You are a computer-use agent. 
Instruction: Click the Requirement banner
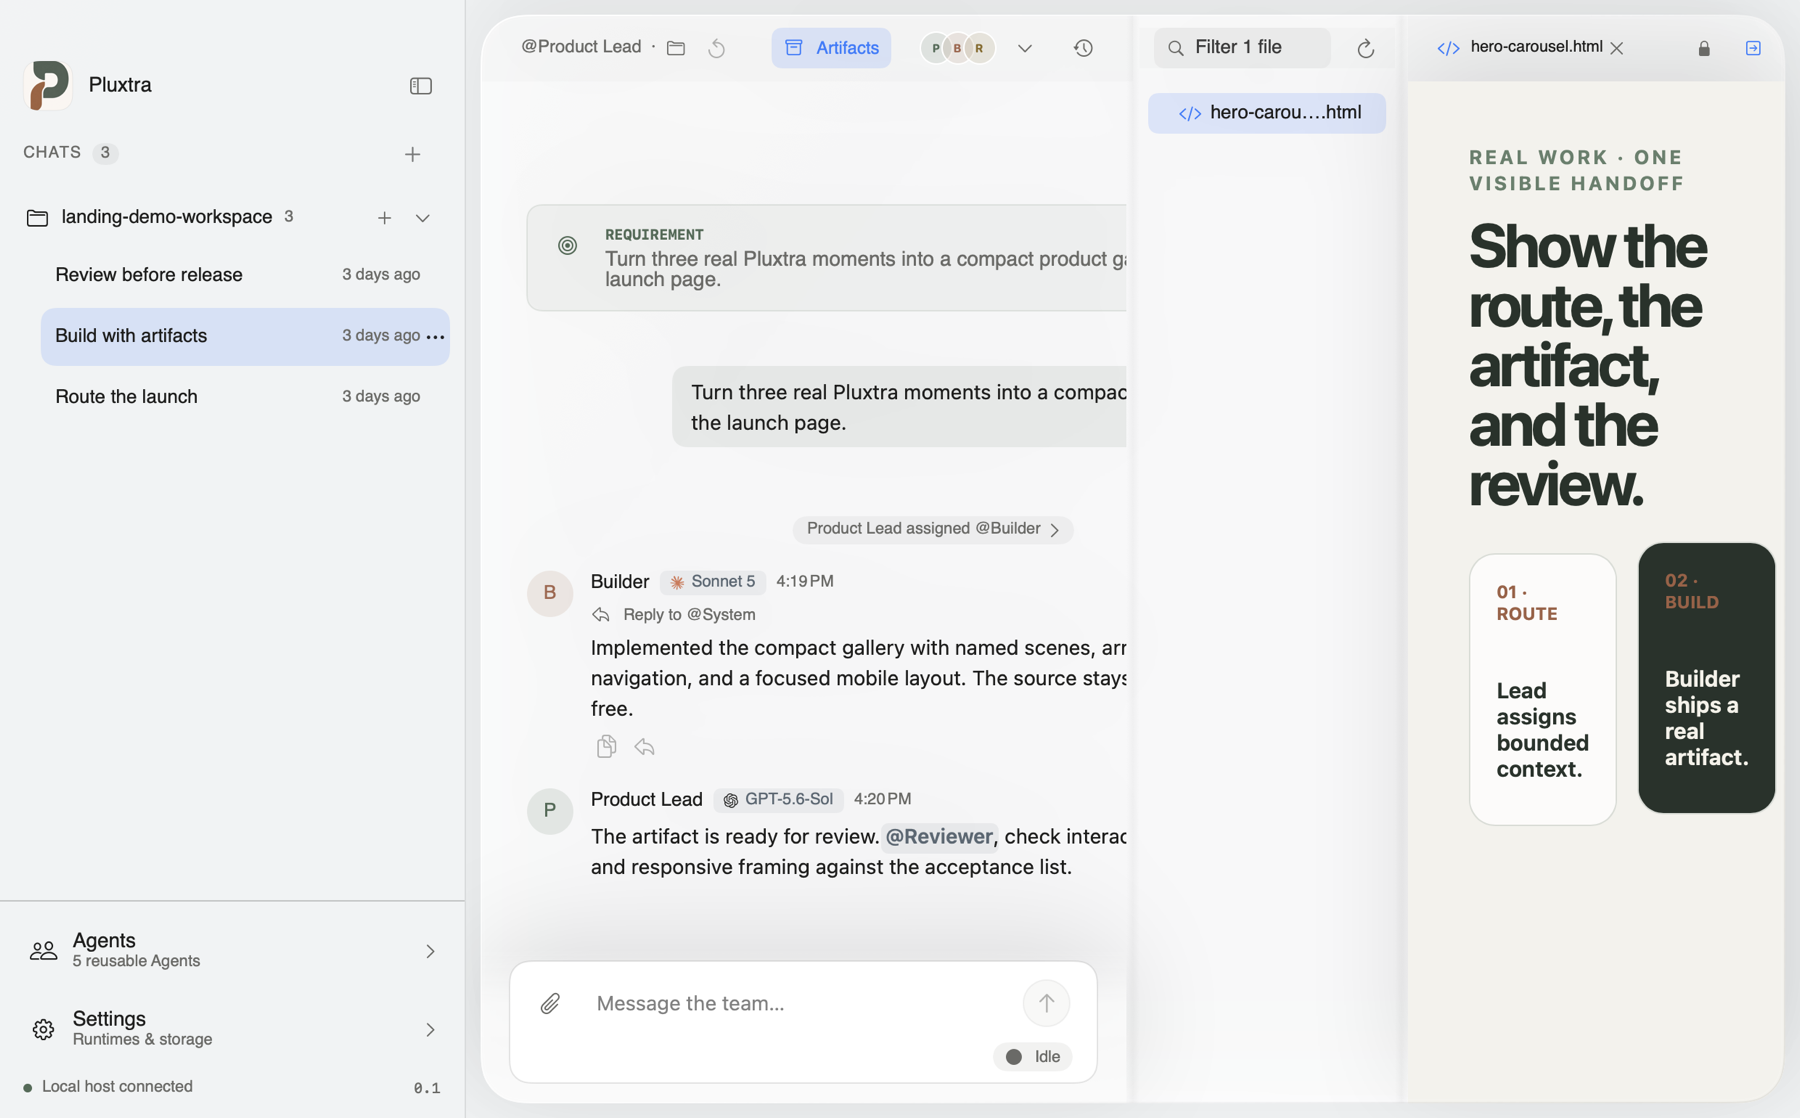pos(827,258)
